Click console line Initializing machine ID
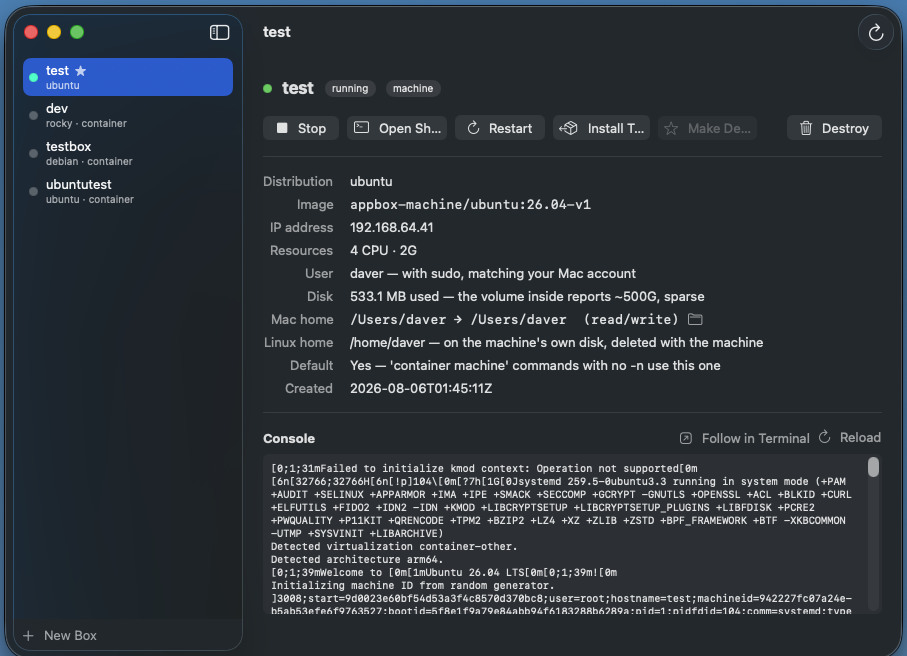907x656 pixels. [x=413, y=585]
